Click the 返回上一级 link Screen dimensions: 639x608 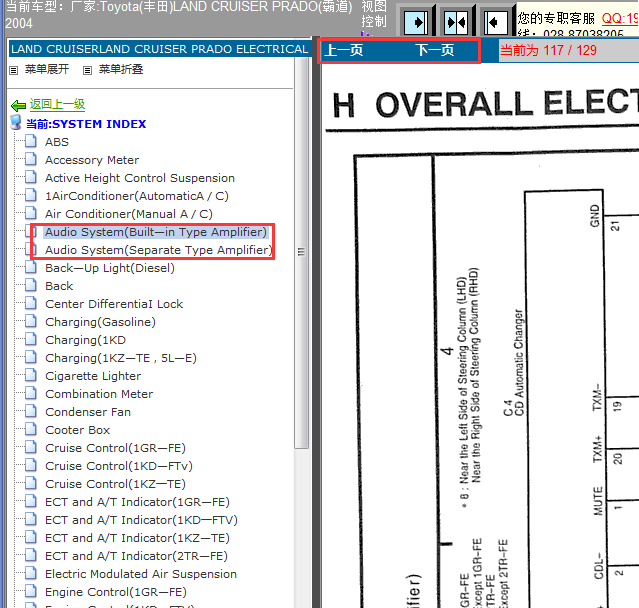click(57, 104)
